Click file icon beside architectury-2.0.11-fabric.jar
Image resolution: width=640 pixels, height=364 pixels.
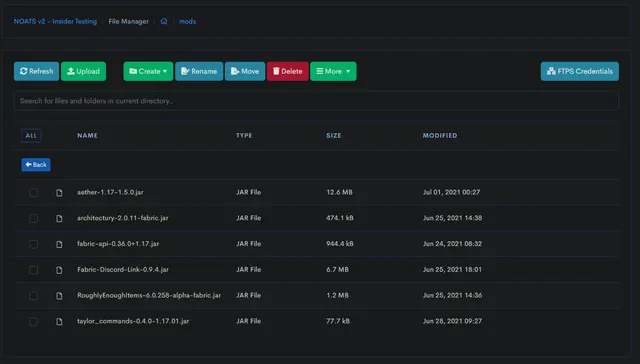coord(59,218)
